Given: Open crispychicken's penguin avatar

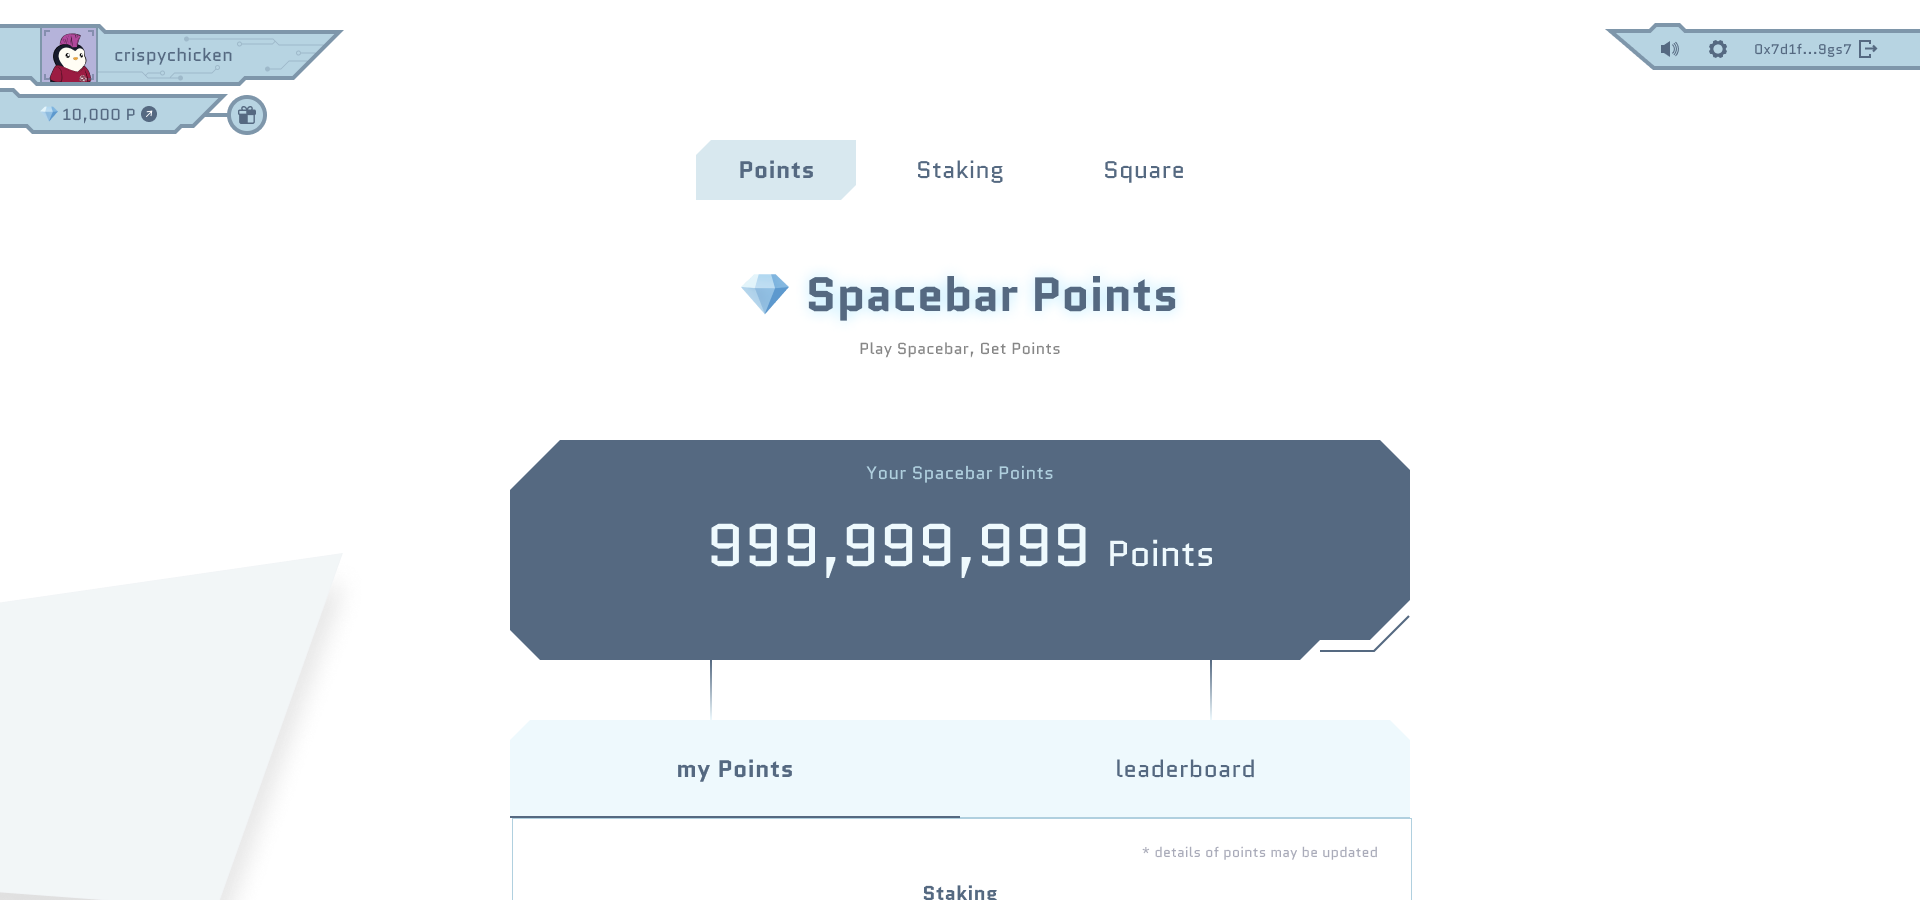Looking at the screenshot, I should [71, 55].
